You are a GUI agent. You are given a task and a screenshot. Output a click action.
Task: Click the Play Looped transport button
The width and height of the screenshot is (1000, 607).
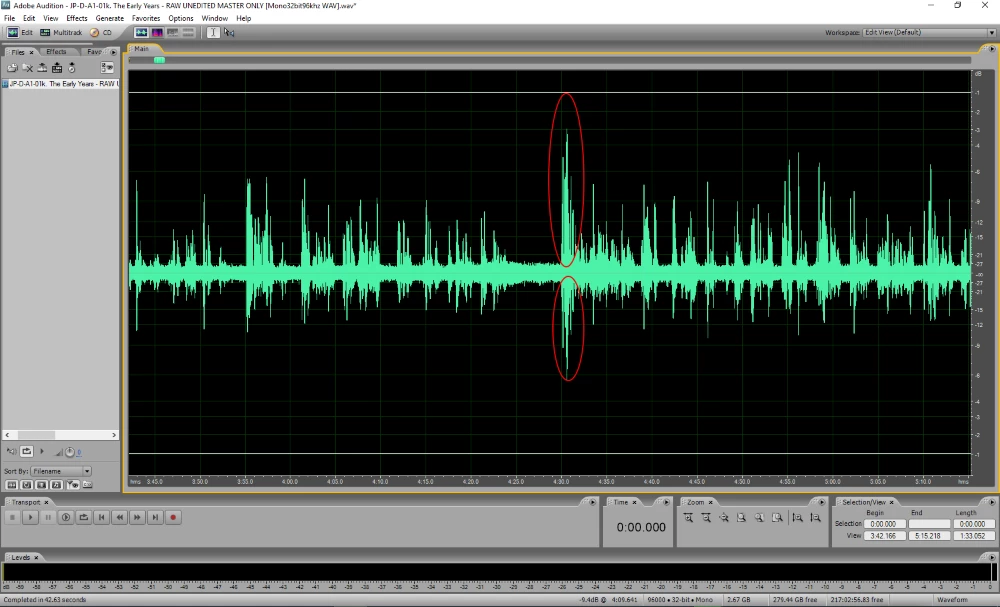(84, 518)
